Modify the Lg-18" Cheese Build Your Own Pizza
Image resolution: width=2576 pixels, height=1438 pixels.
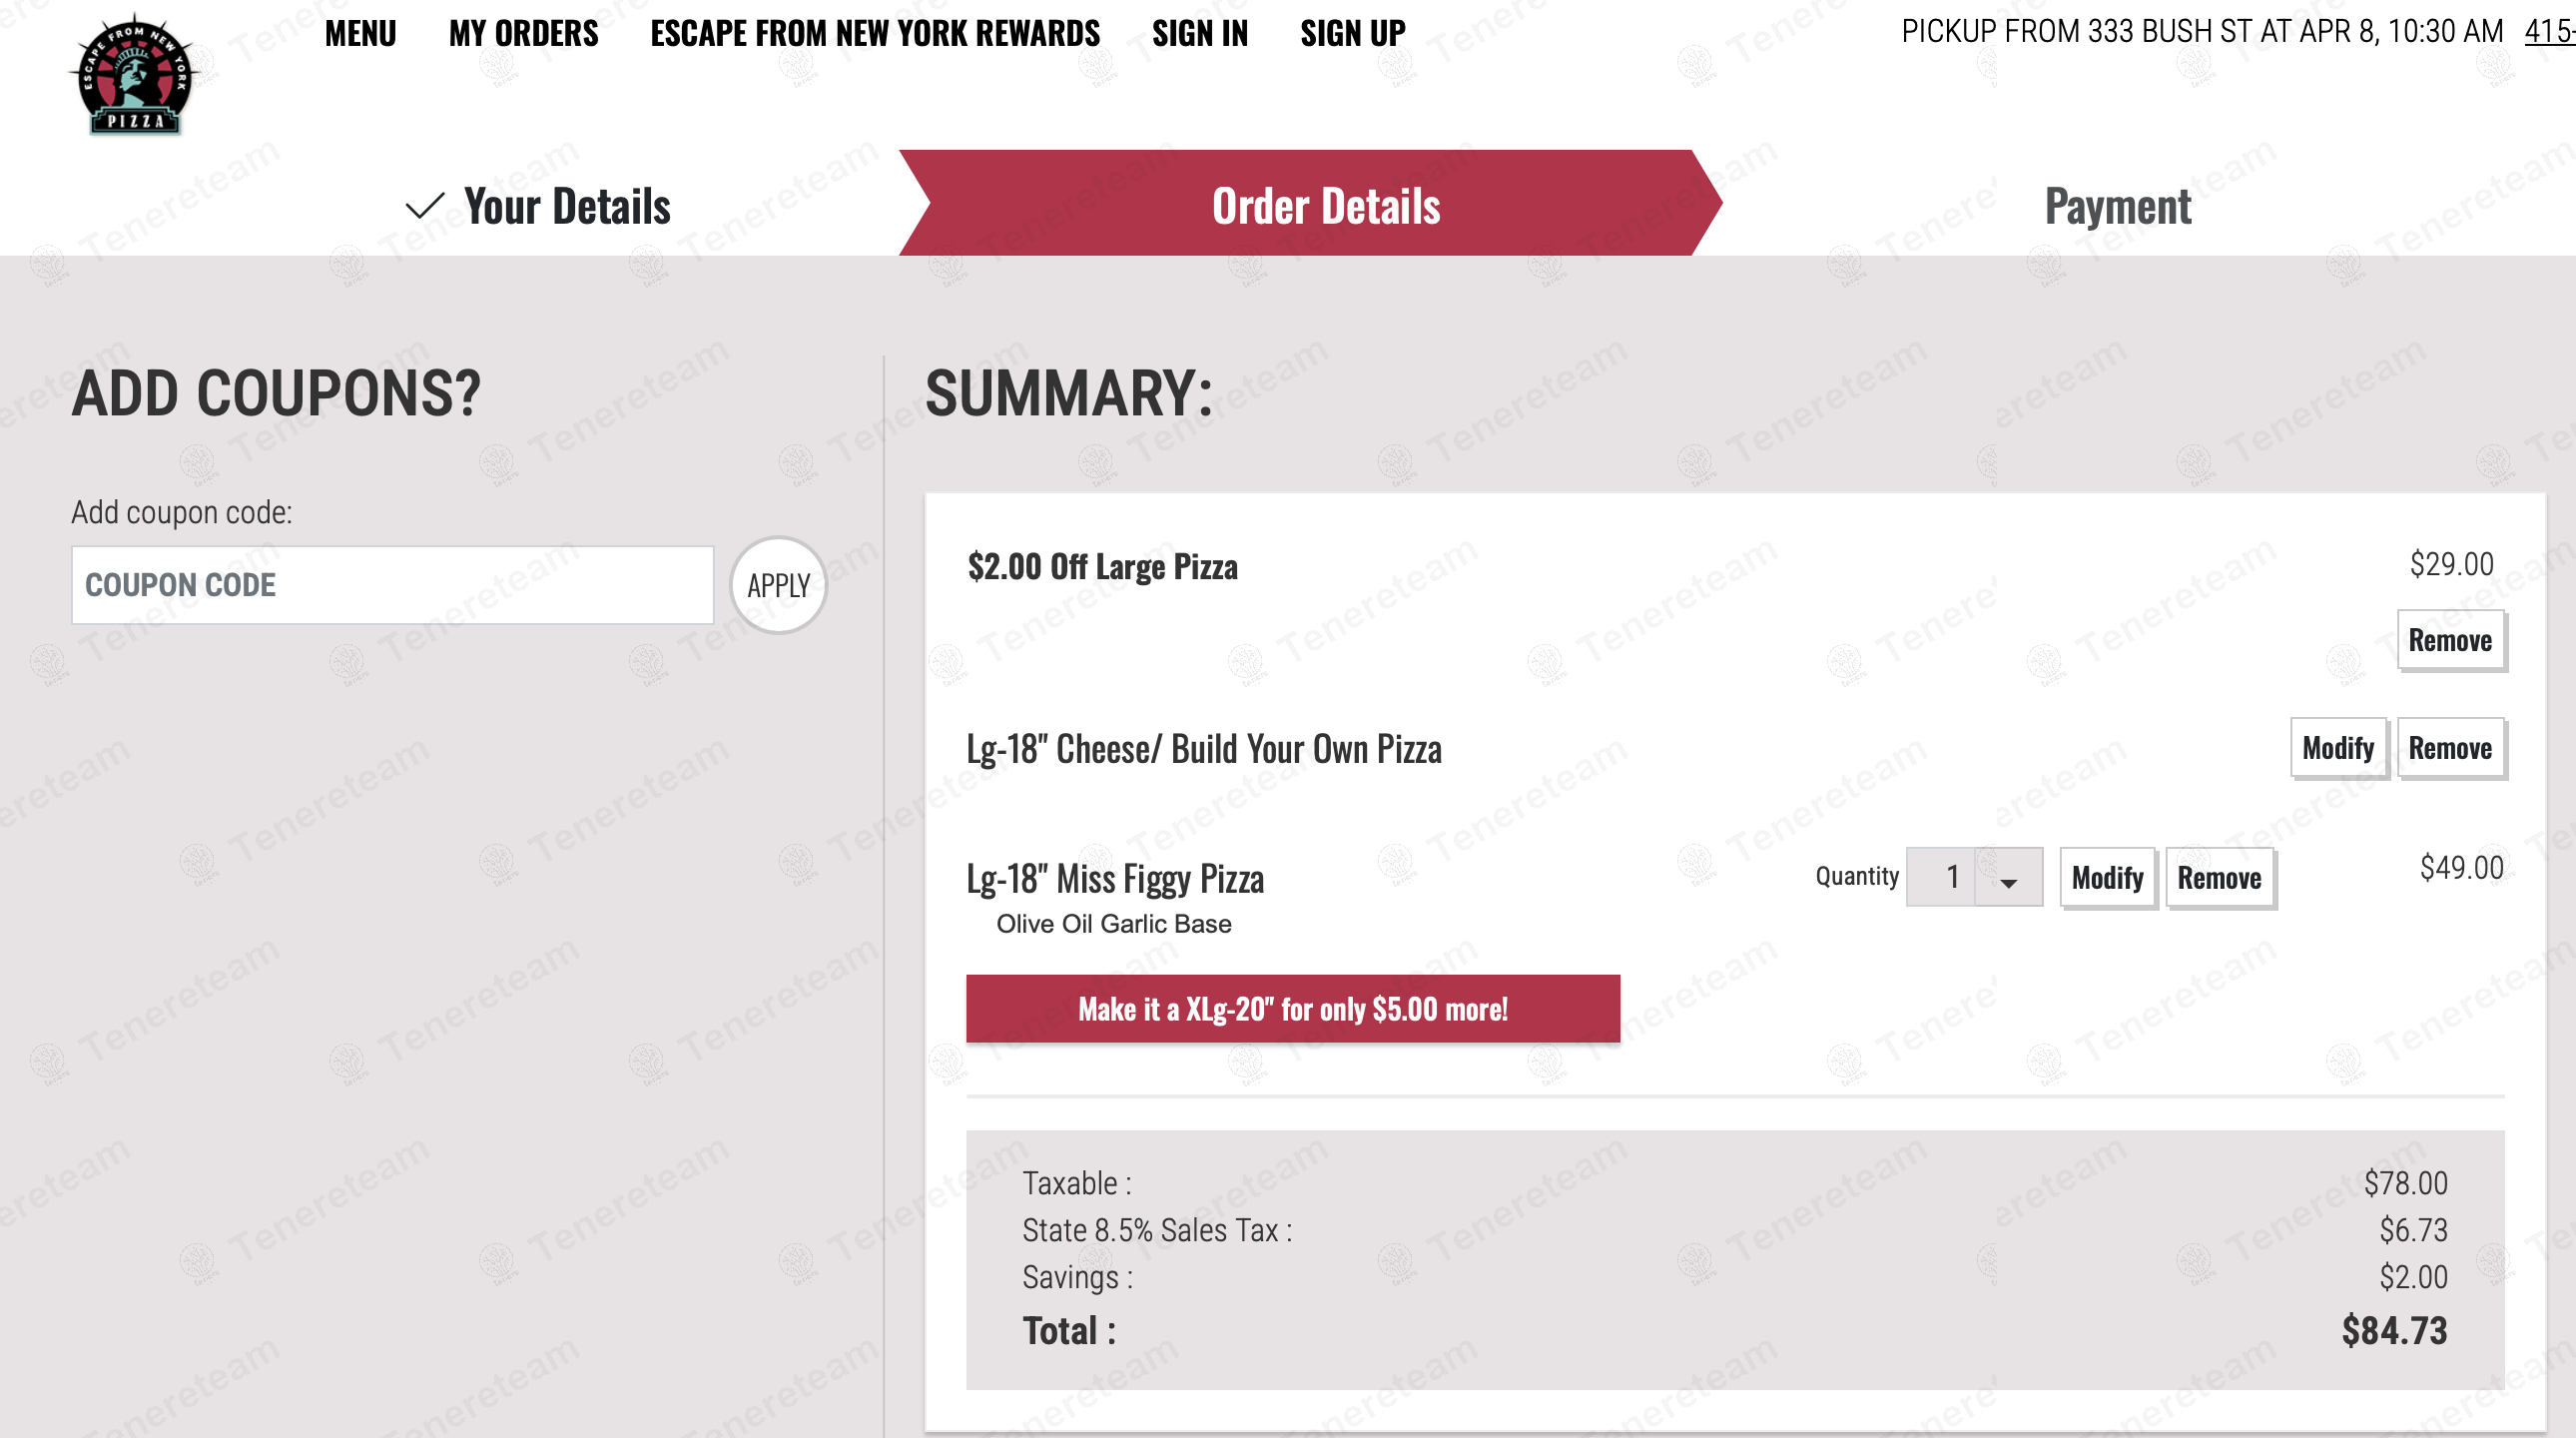point(2338,747)
